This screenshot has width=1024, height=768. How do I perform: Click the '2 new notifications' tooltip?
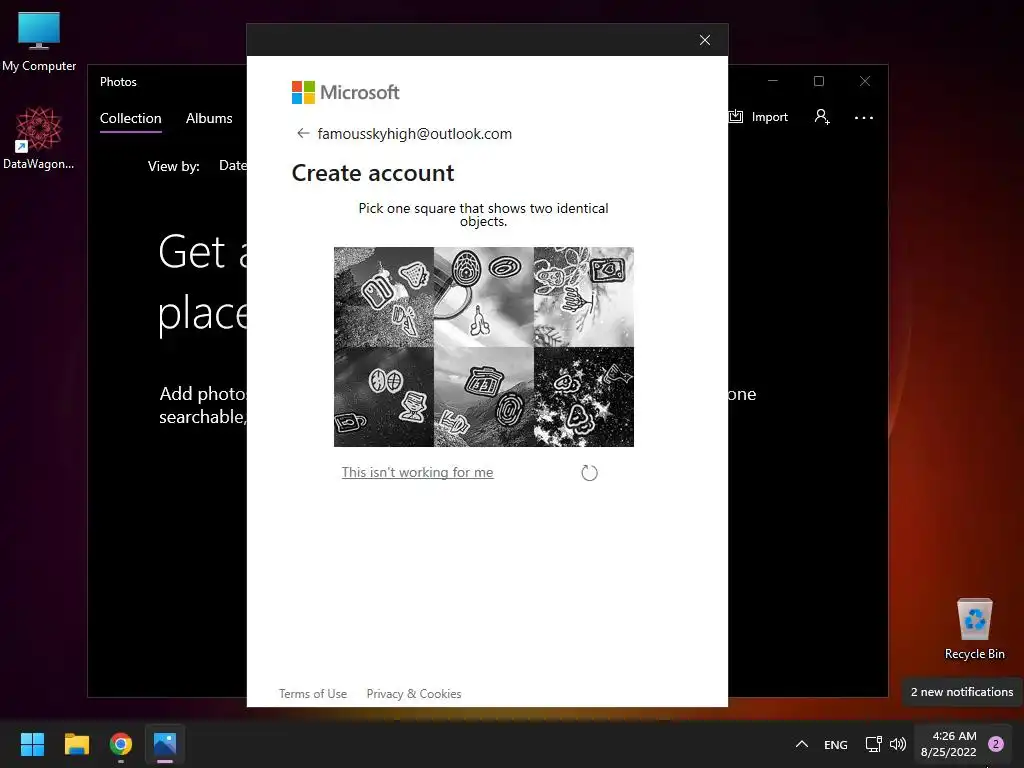click(961, 692)
